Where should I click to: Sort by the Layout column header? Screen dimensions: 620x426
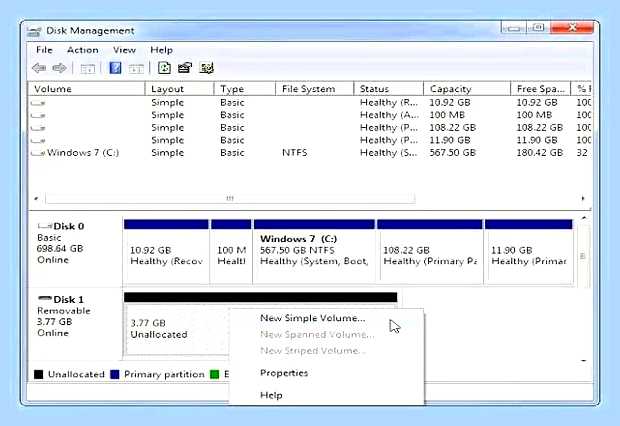(180, 89)
